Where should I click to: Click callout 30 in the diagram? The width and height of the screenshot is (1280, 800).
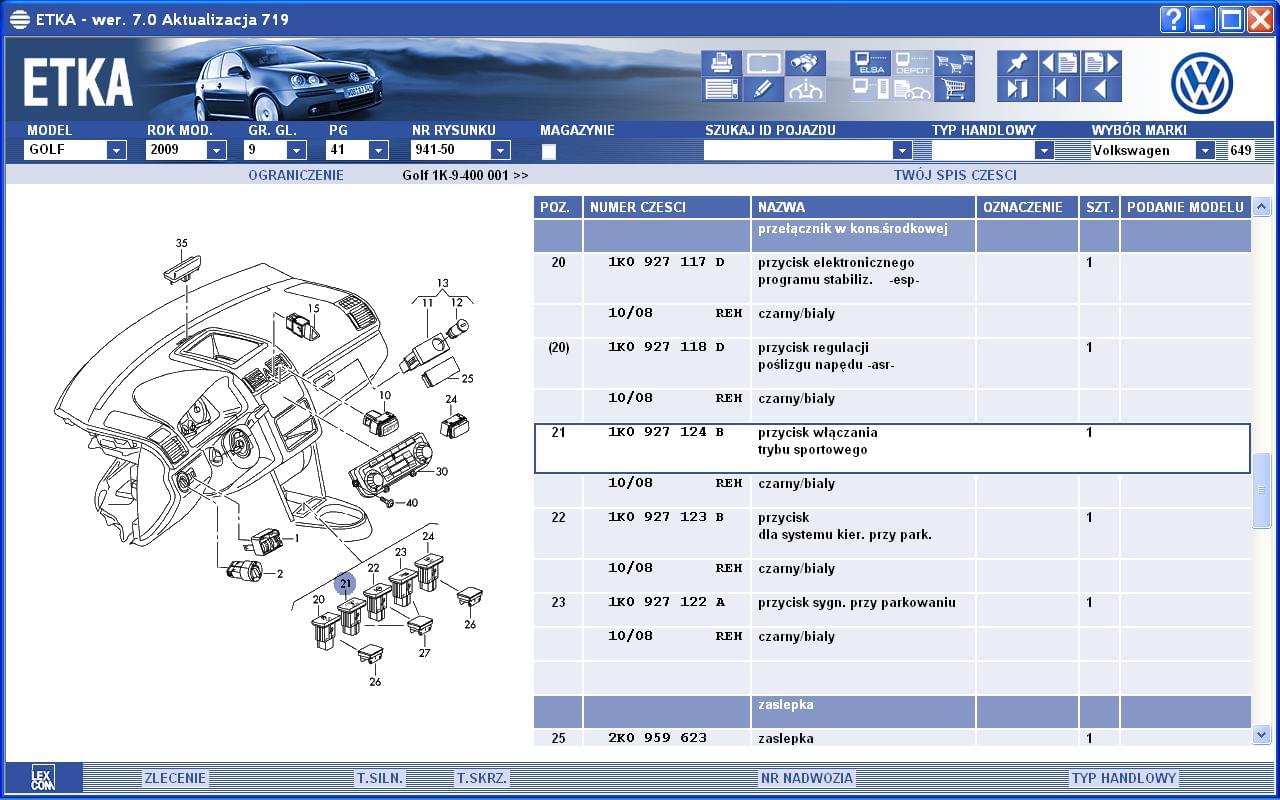441,471
